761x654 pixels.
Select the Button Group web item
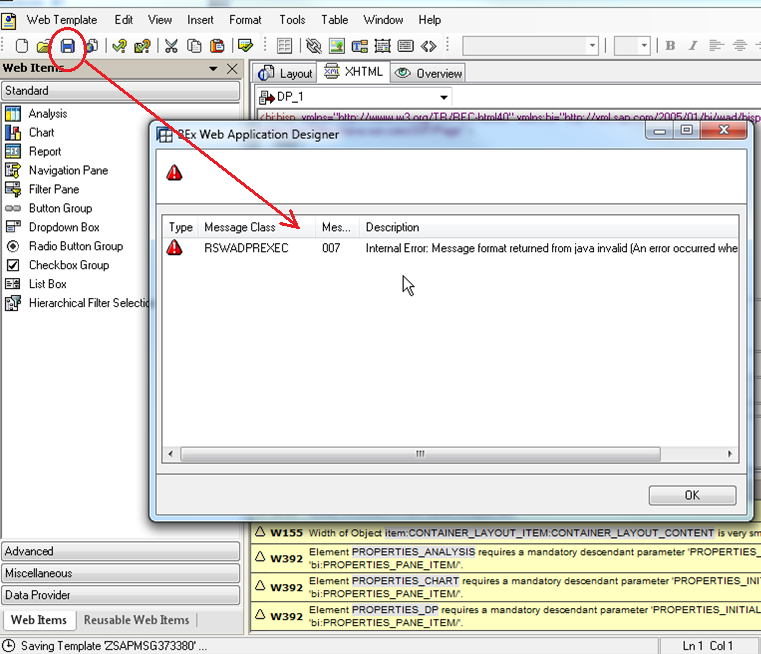pos(49,208)
